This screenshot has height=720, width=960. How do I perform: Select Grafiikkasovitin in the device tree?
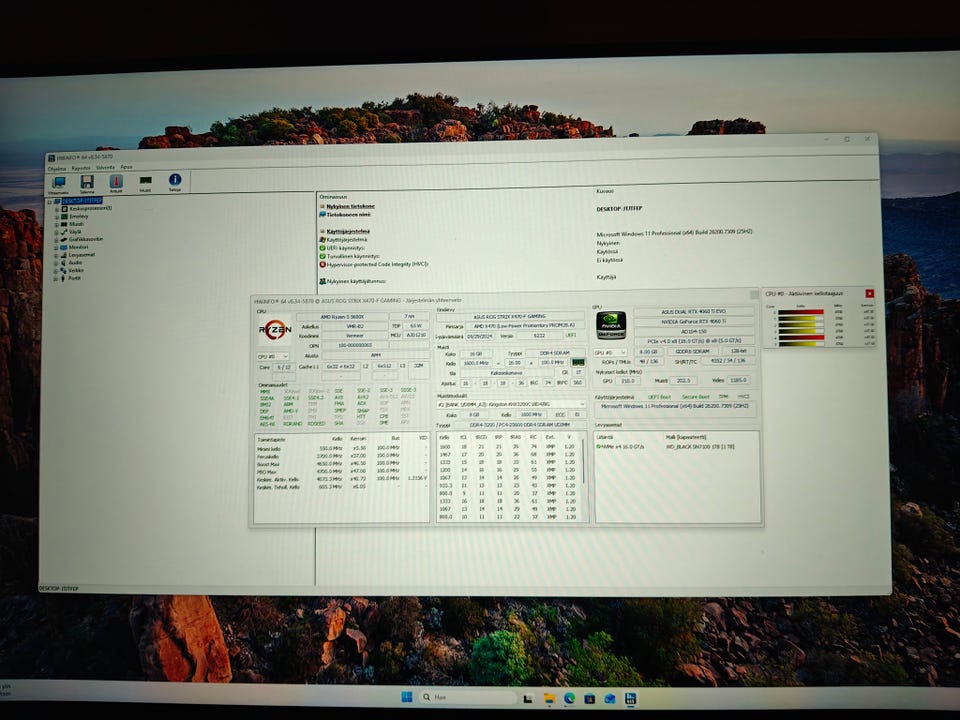(x=86, y=239)
